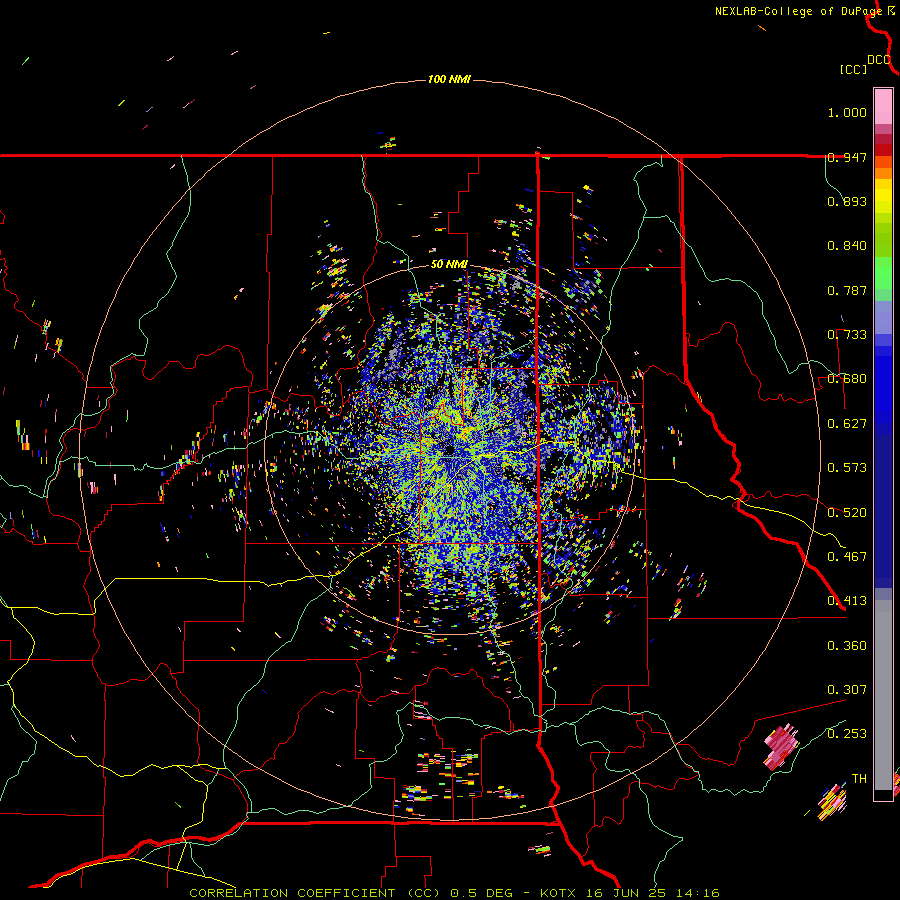
Task: Click the DCC label above the legend
Action: [879, 60]
